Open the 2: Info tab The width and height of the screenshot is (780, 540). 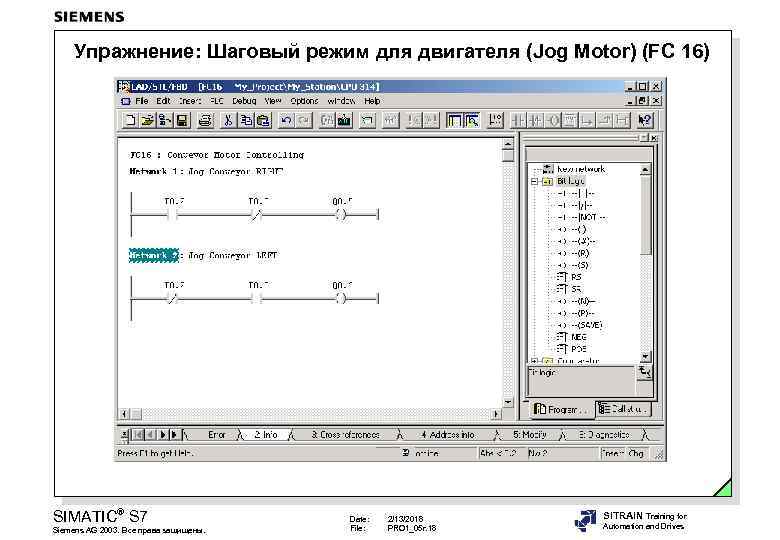pyautogui.click(x=265, y=435)
